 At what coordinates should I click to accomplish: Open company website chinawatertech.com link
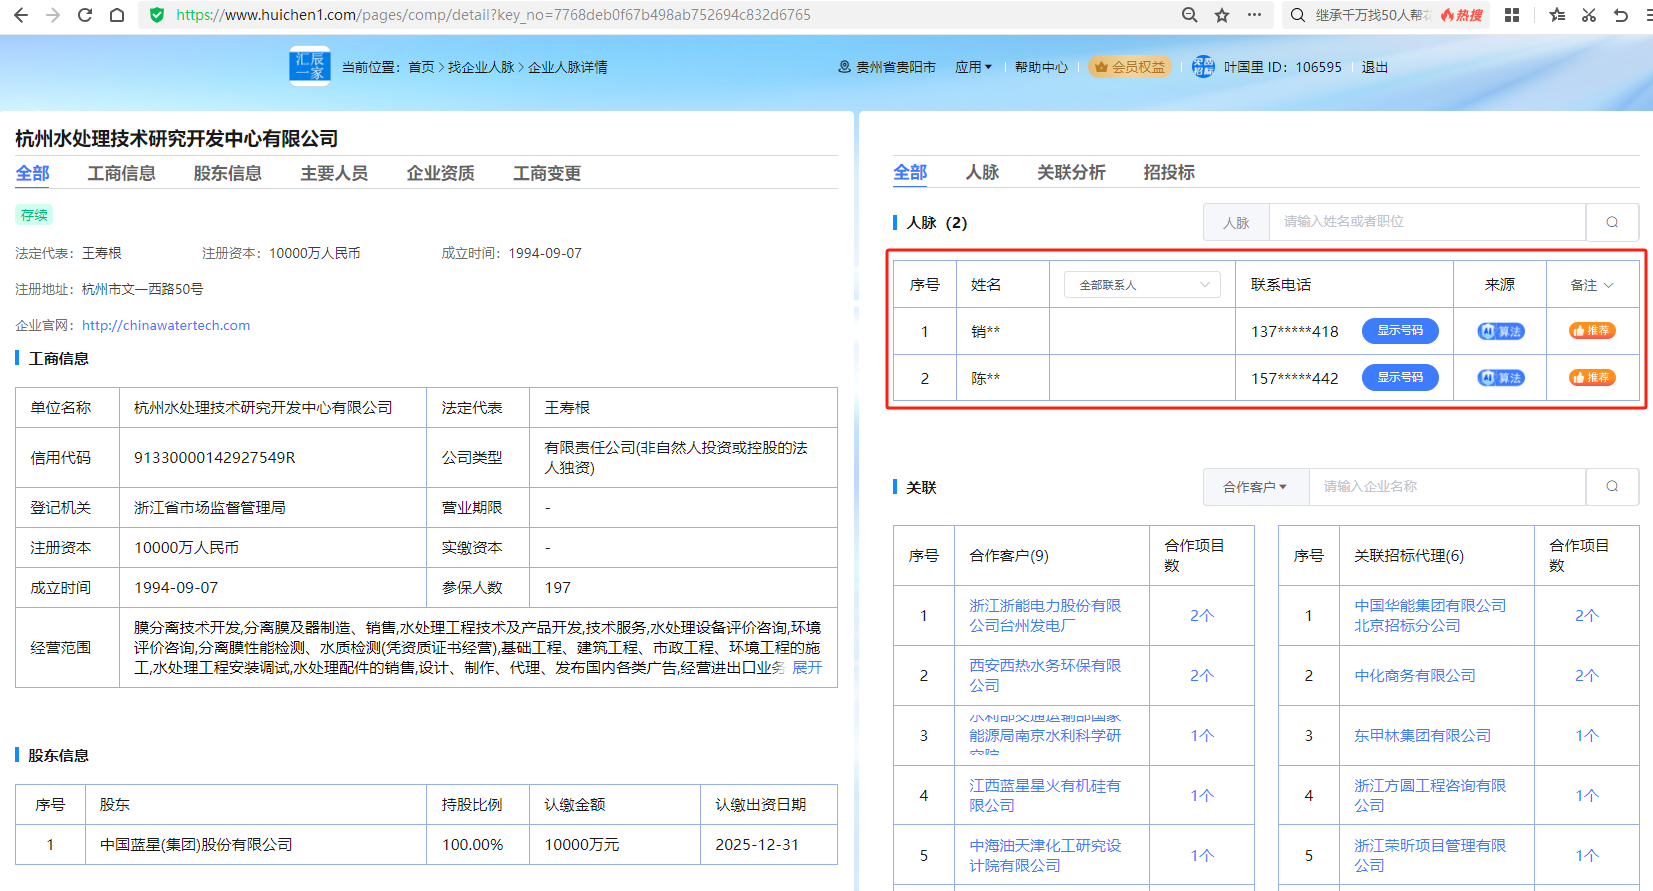pyautogui.click(x=166, y=325)
